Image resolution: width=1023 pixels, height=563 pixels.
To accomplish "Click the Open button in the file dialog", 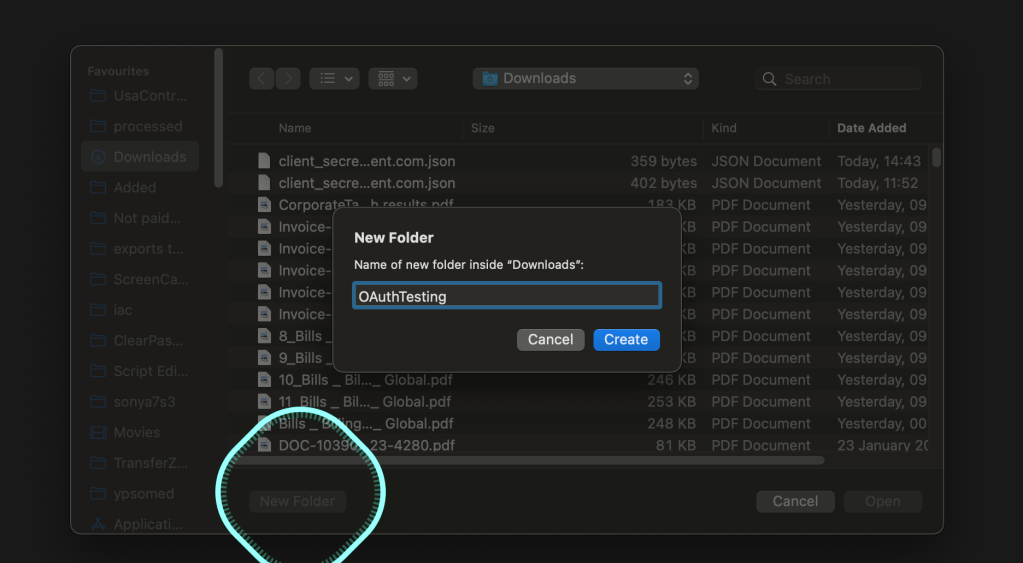I will [883, 501].
